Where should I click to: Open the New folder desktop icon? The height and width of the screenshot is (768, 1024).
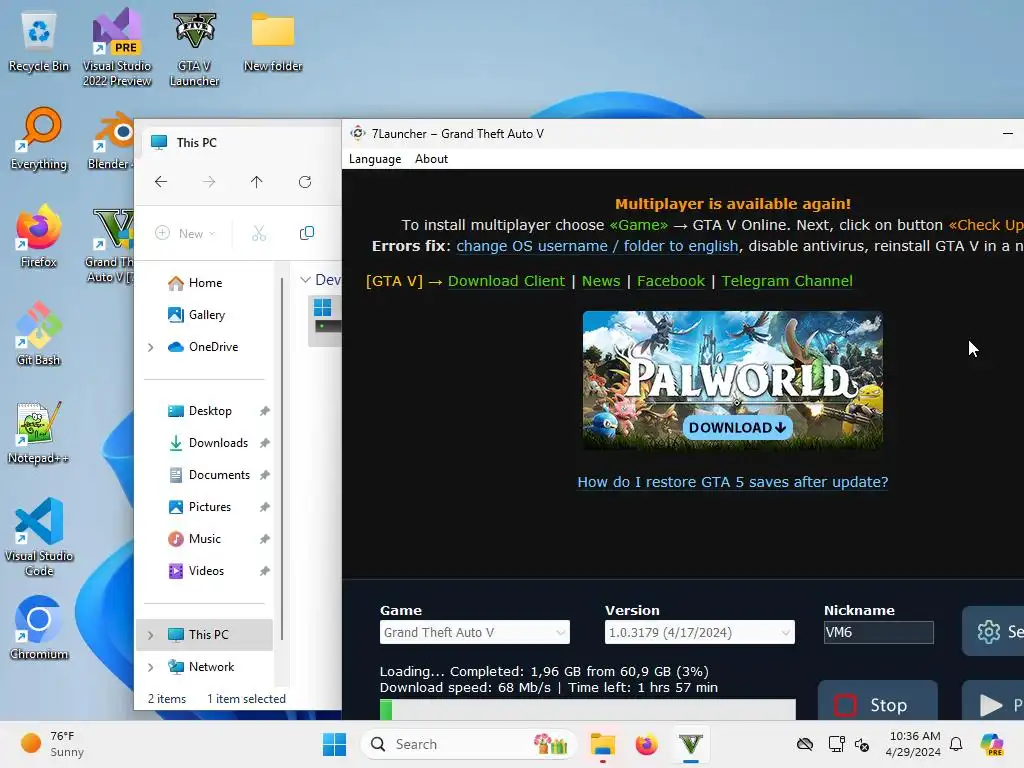(x=273, y=40)
